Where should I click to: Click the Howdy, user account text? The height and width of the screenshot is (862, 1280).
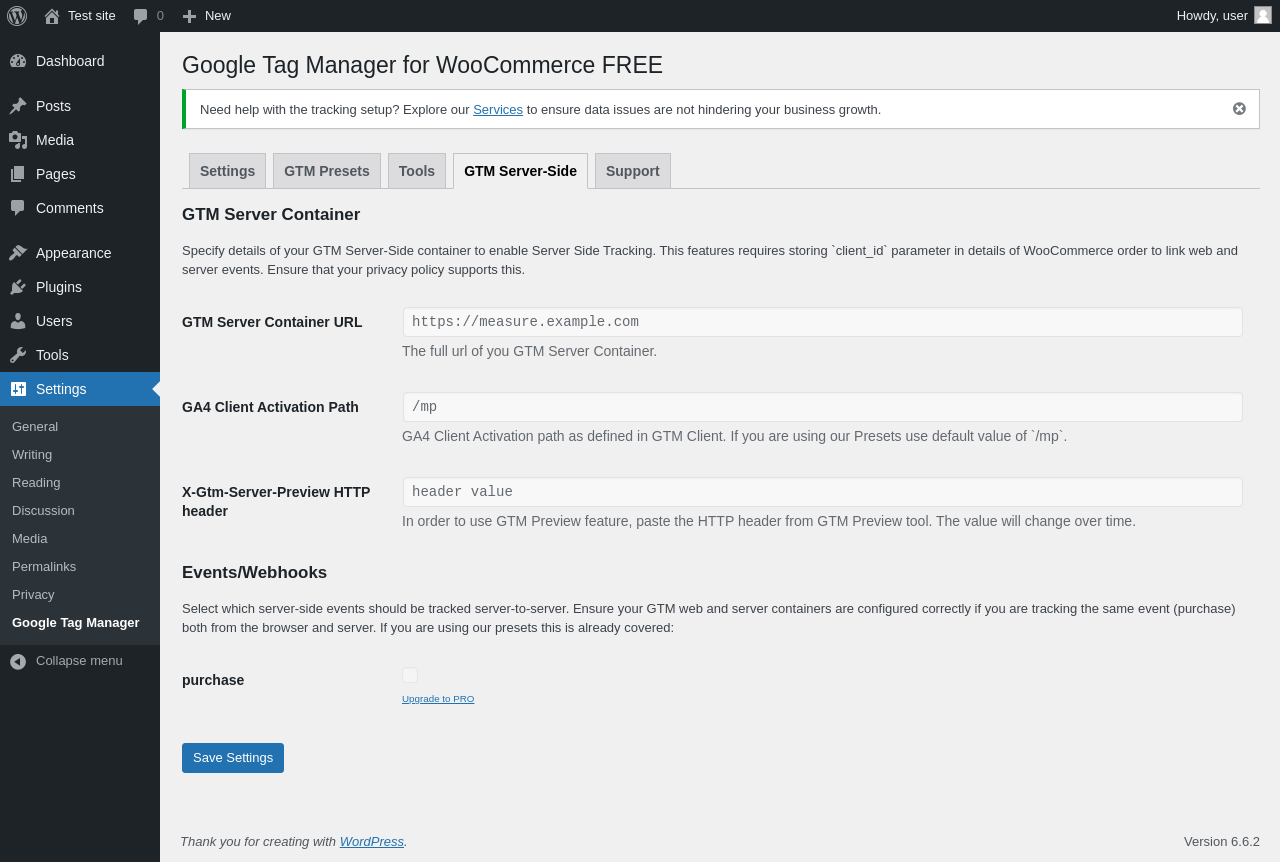pyautogui.click(x=1212, y=16)
